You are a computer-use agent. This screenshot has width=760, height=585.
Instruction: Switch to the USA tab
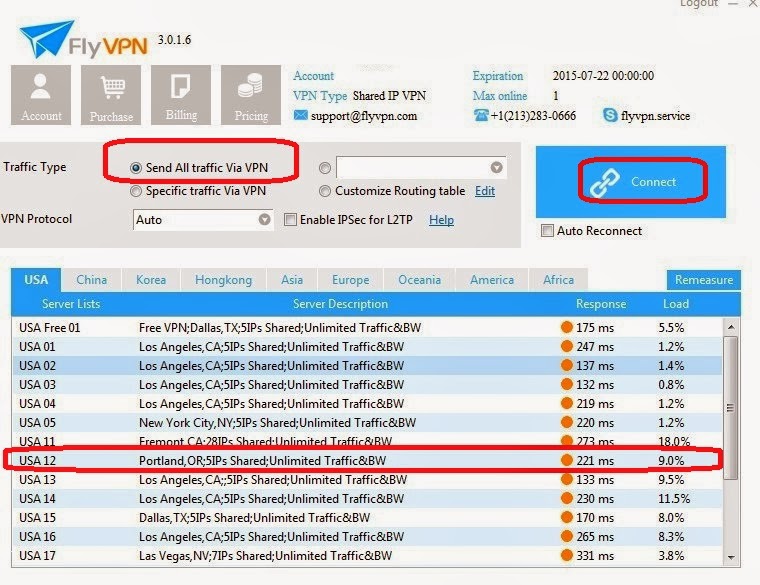pyautogui.click(x=36, y=280)
